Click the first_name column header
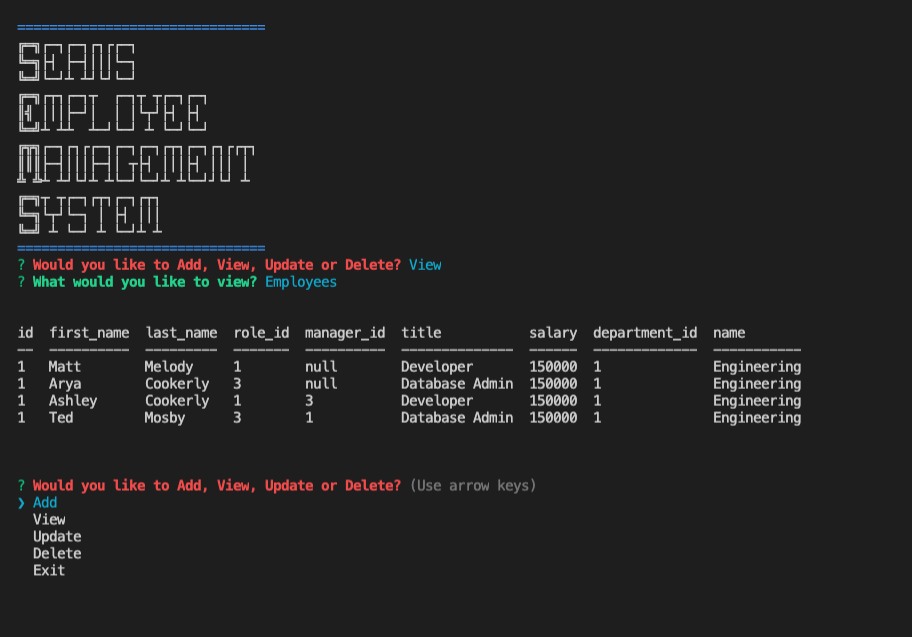Screen dimensions: 912x637 click(x=89, y=332)
